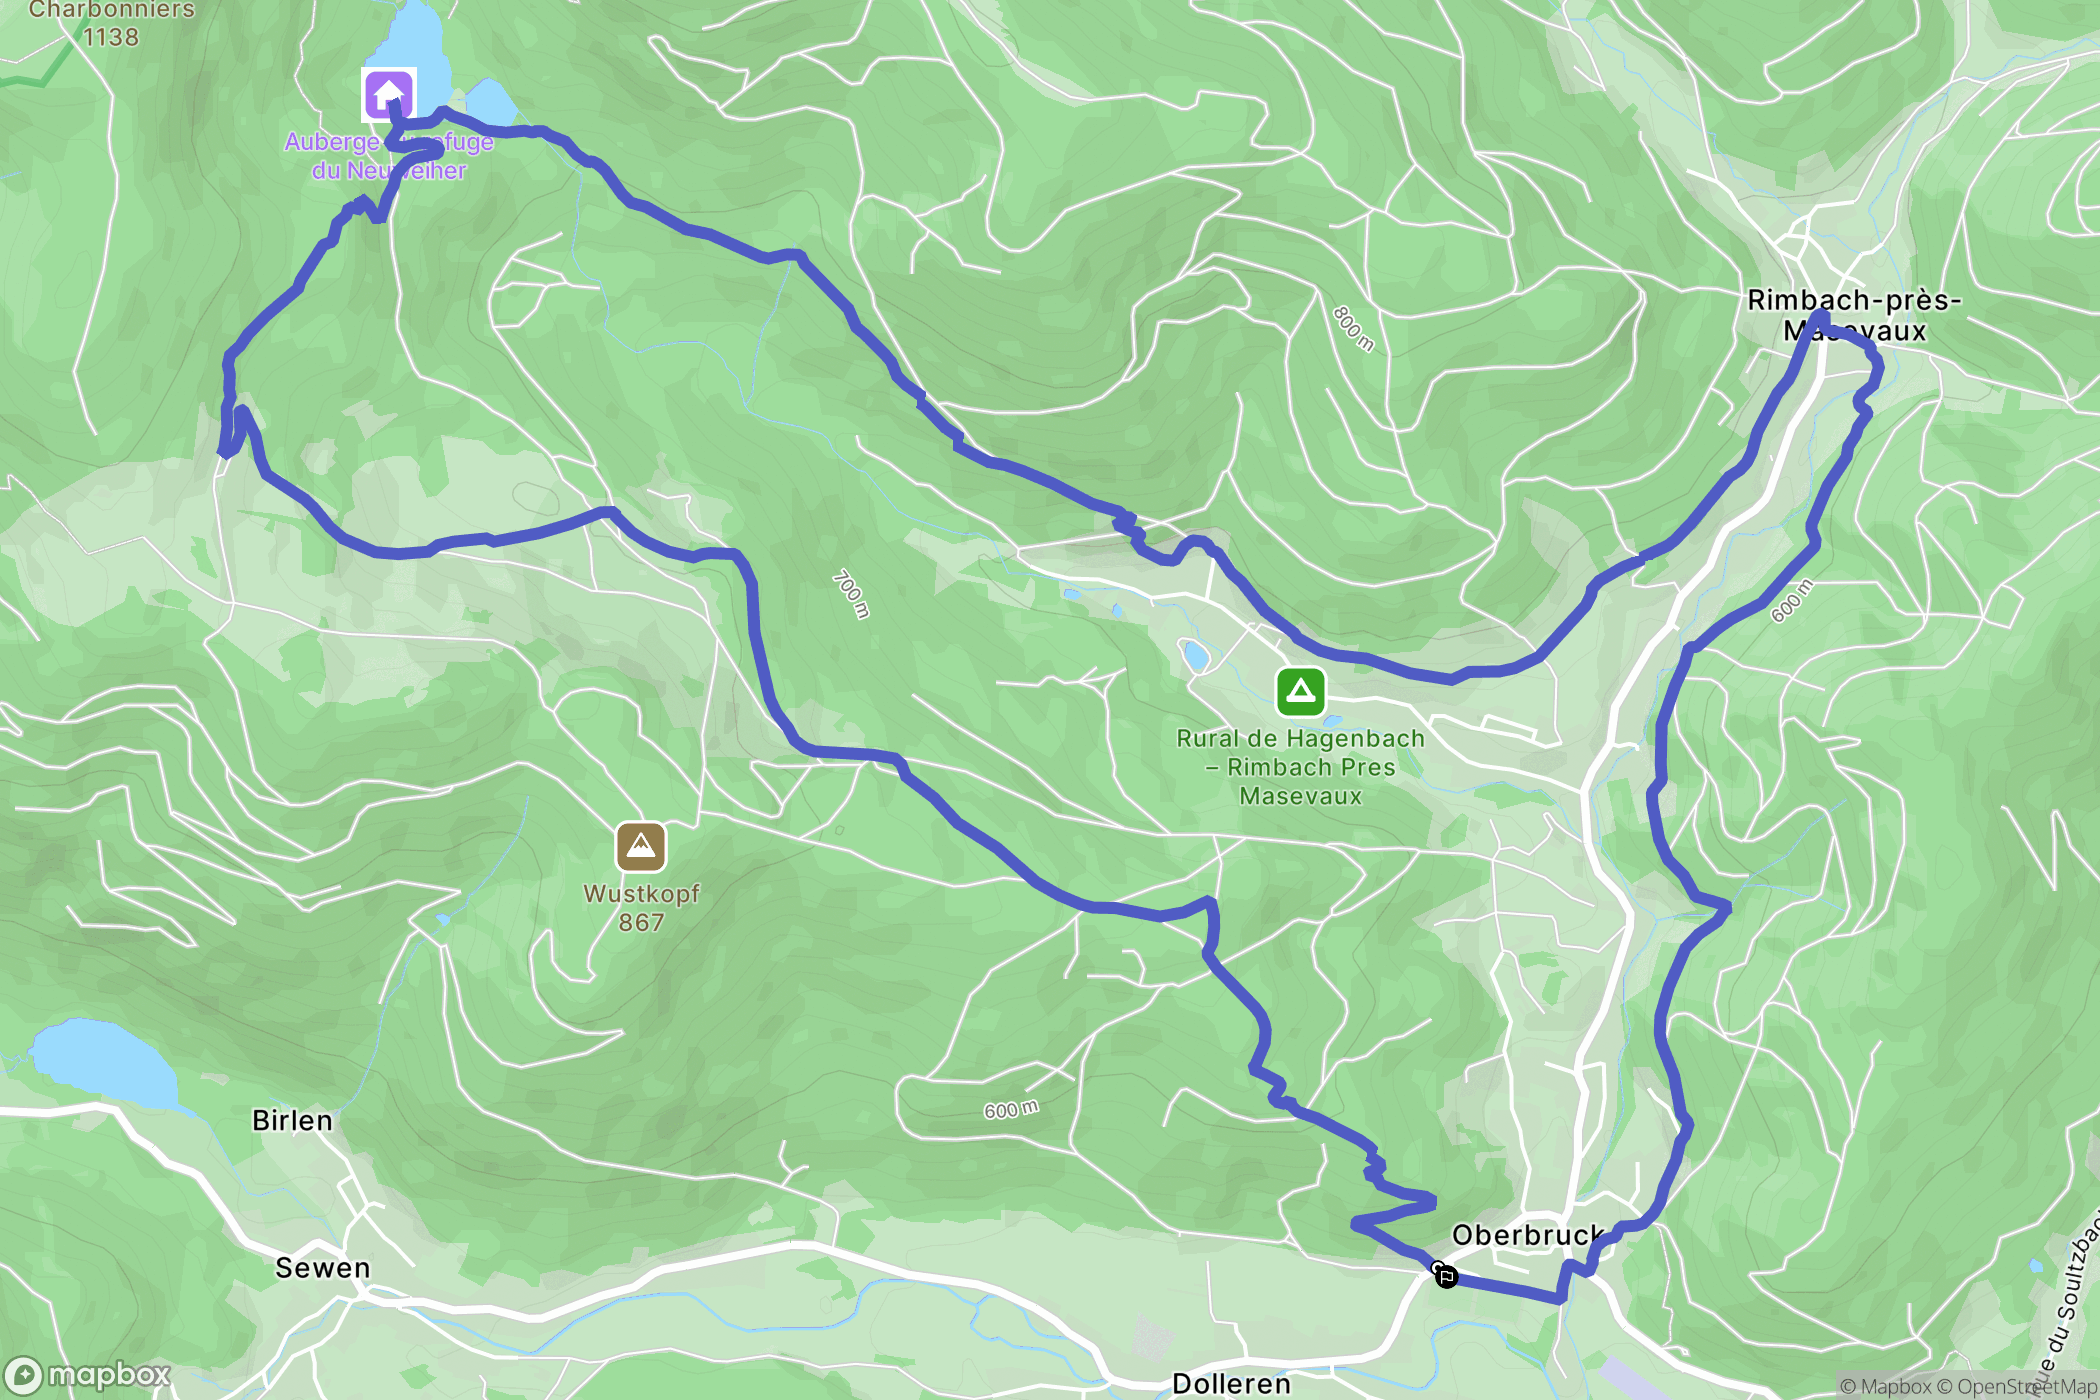Open the © Mapbox attribution link
The height and width of the screenshot is (1400, 2100).
(1886, 1386)
